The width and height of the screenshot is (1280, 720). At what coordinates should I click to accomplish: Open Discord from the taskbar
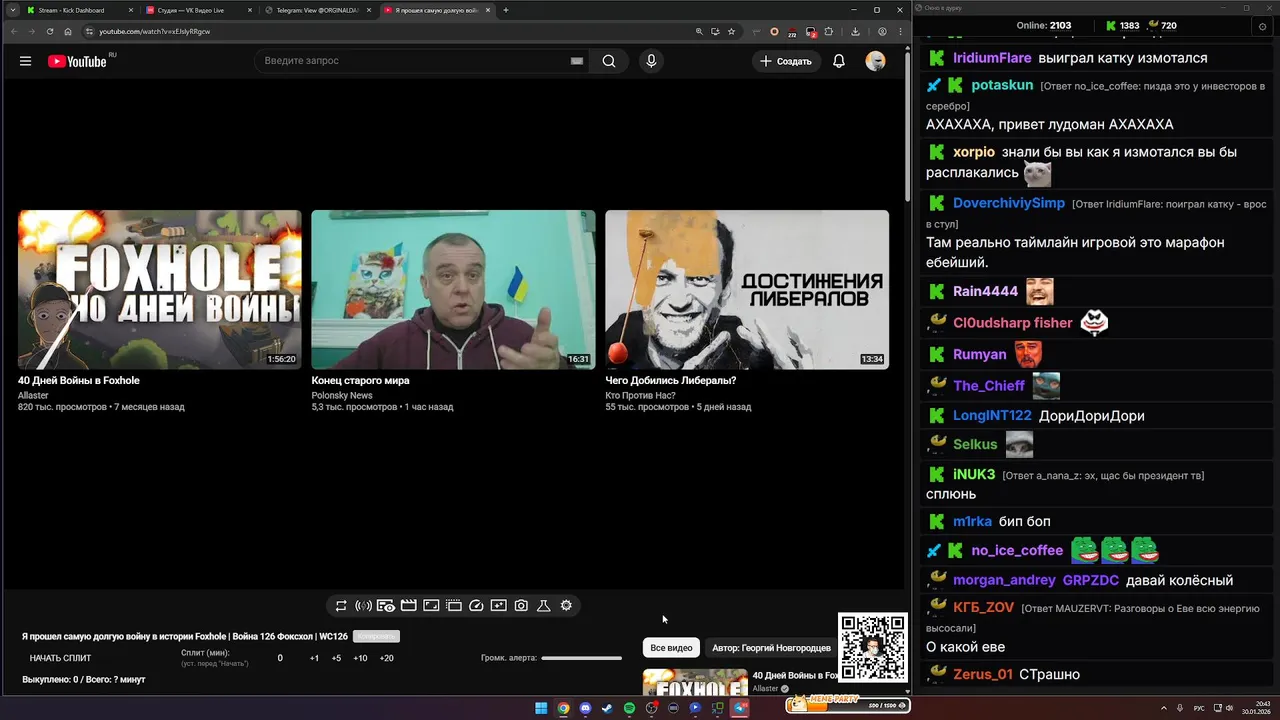click(585, 708)
